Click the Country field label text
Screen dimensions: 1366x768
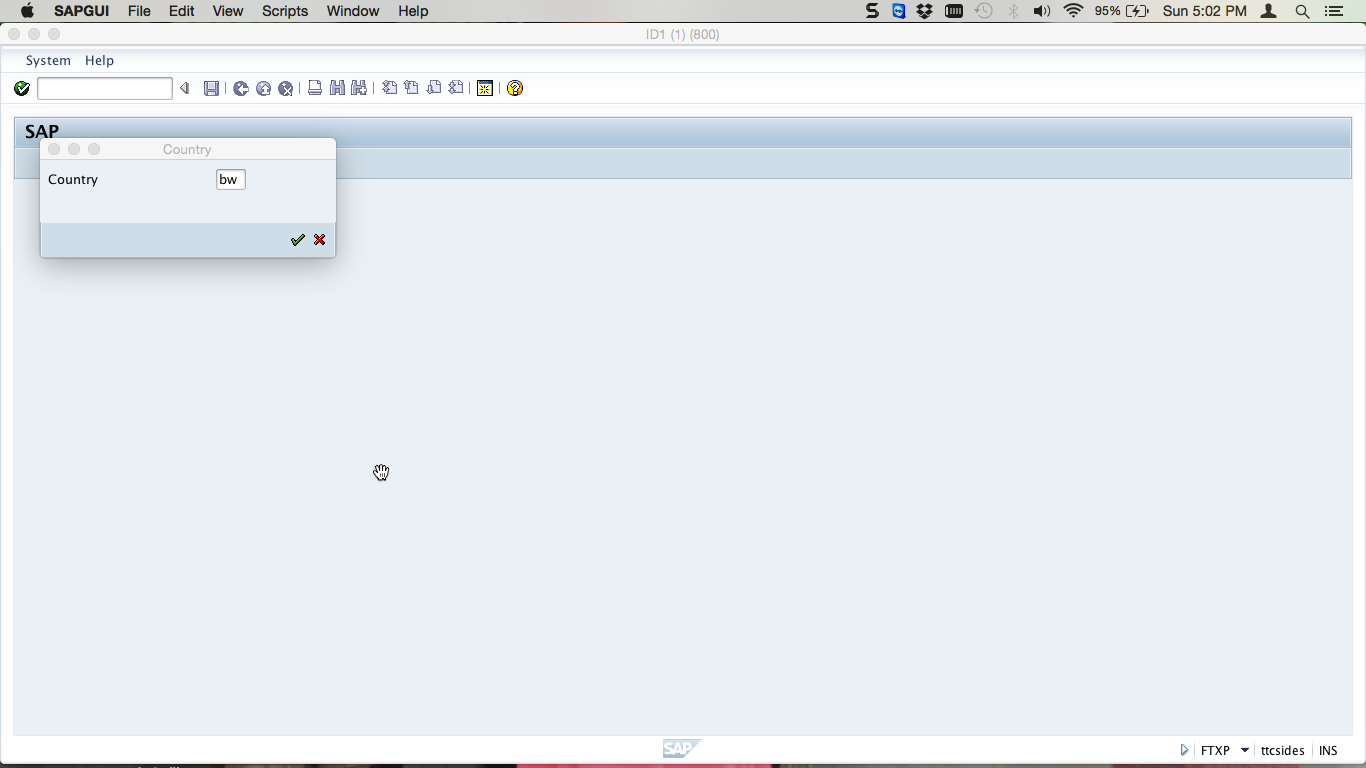pyautogui.click(x=73, y=179)
